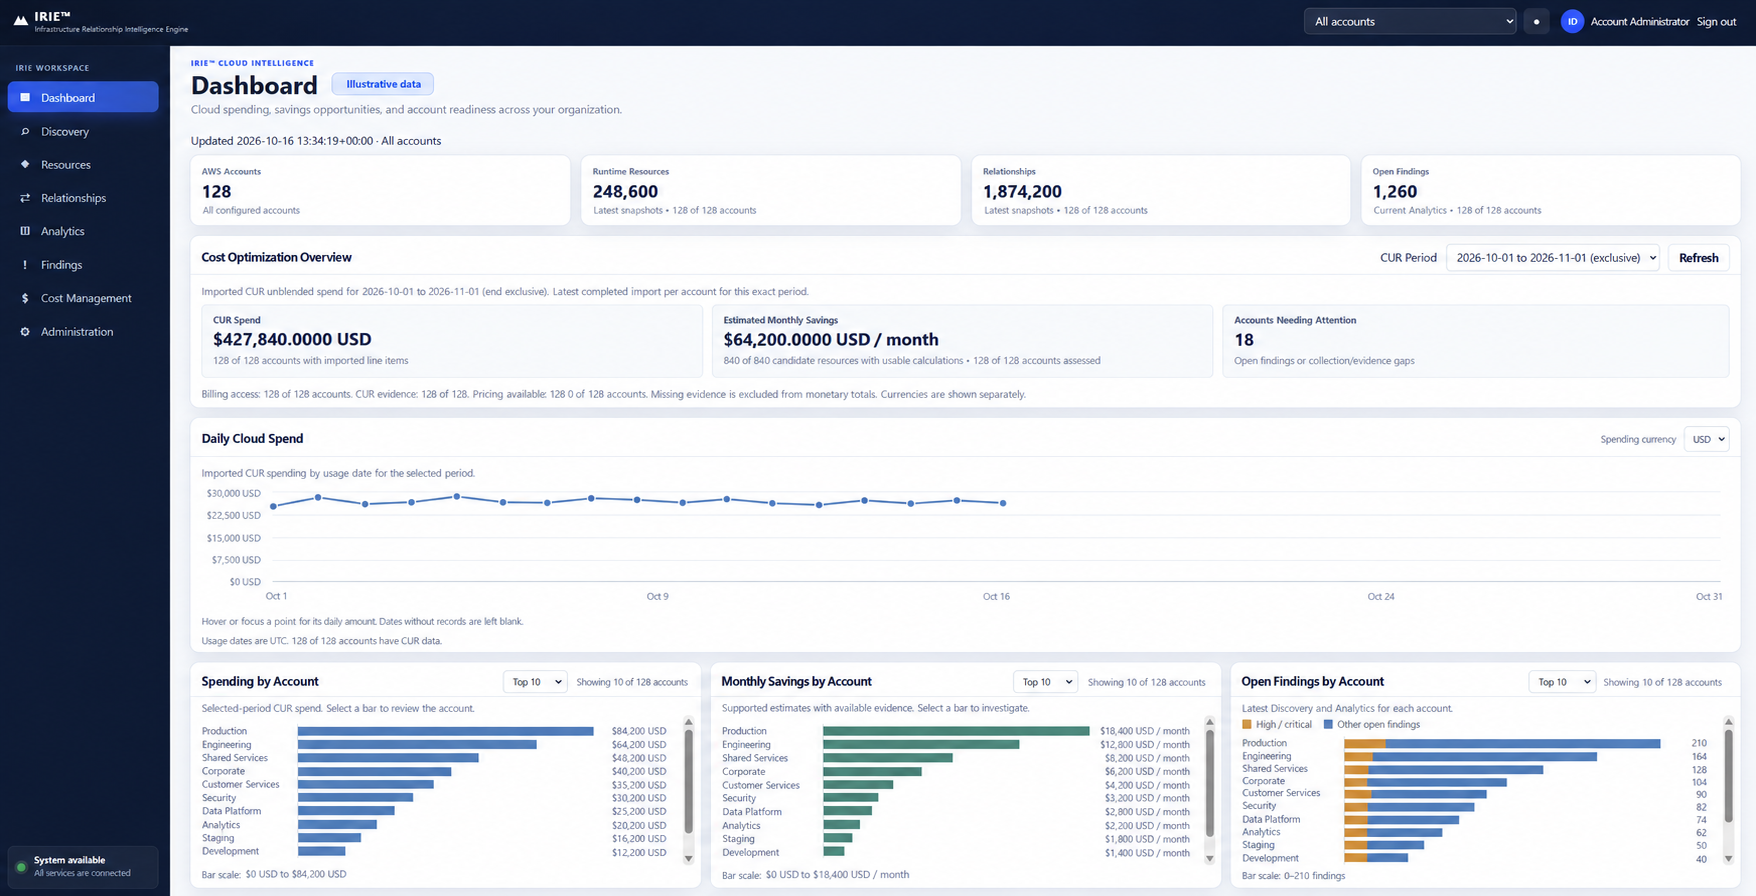Click the blue Other open findings legend swatch

coord(1328,724)
